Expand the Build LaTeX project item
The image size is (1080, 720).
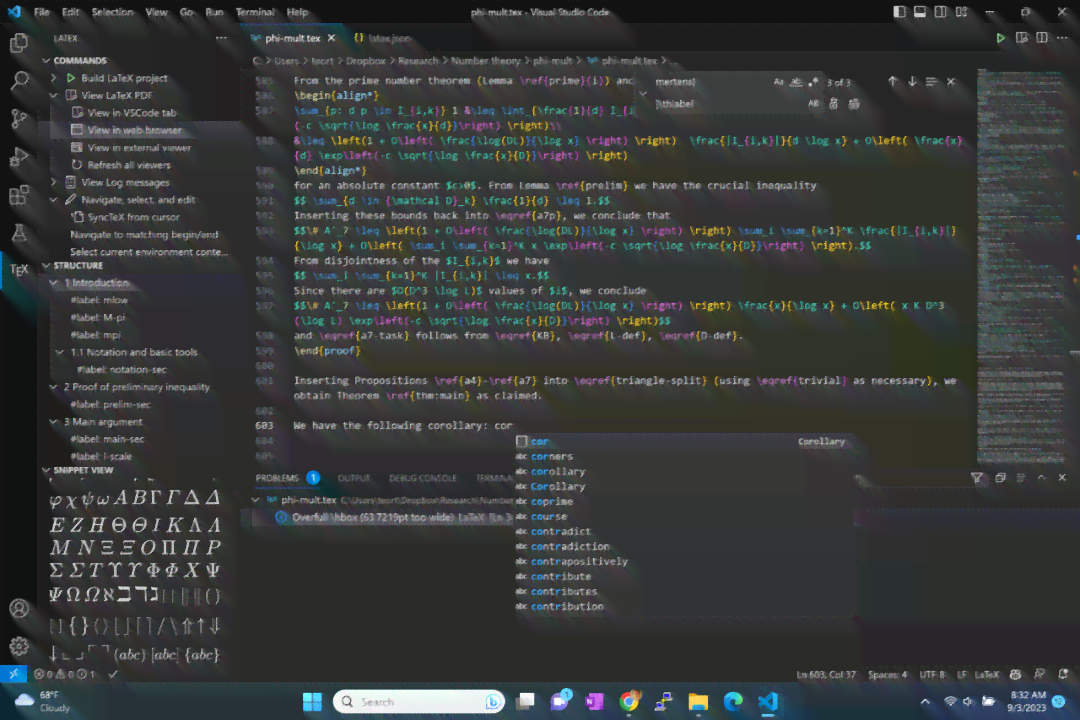(54, 78)
